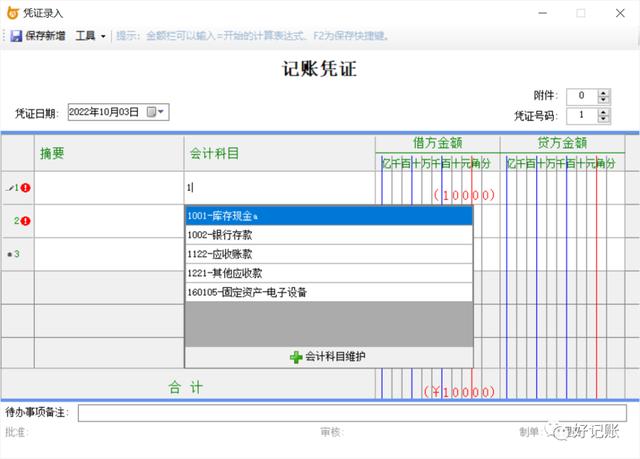Click row 1 借方金额 value (10000)

[x=464, y=195]
